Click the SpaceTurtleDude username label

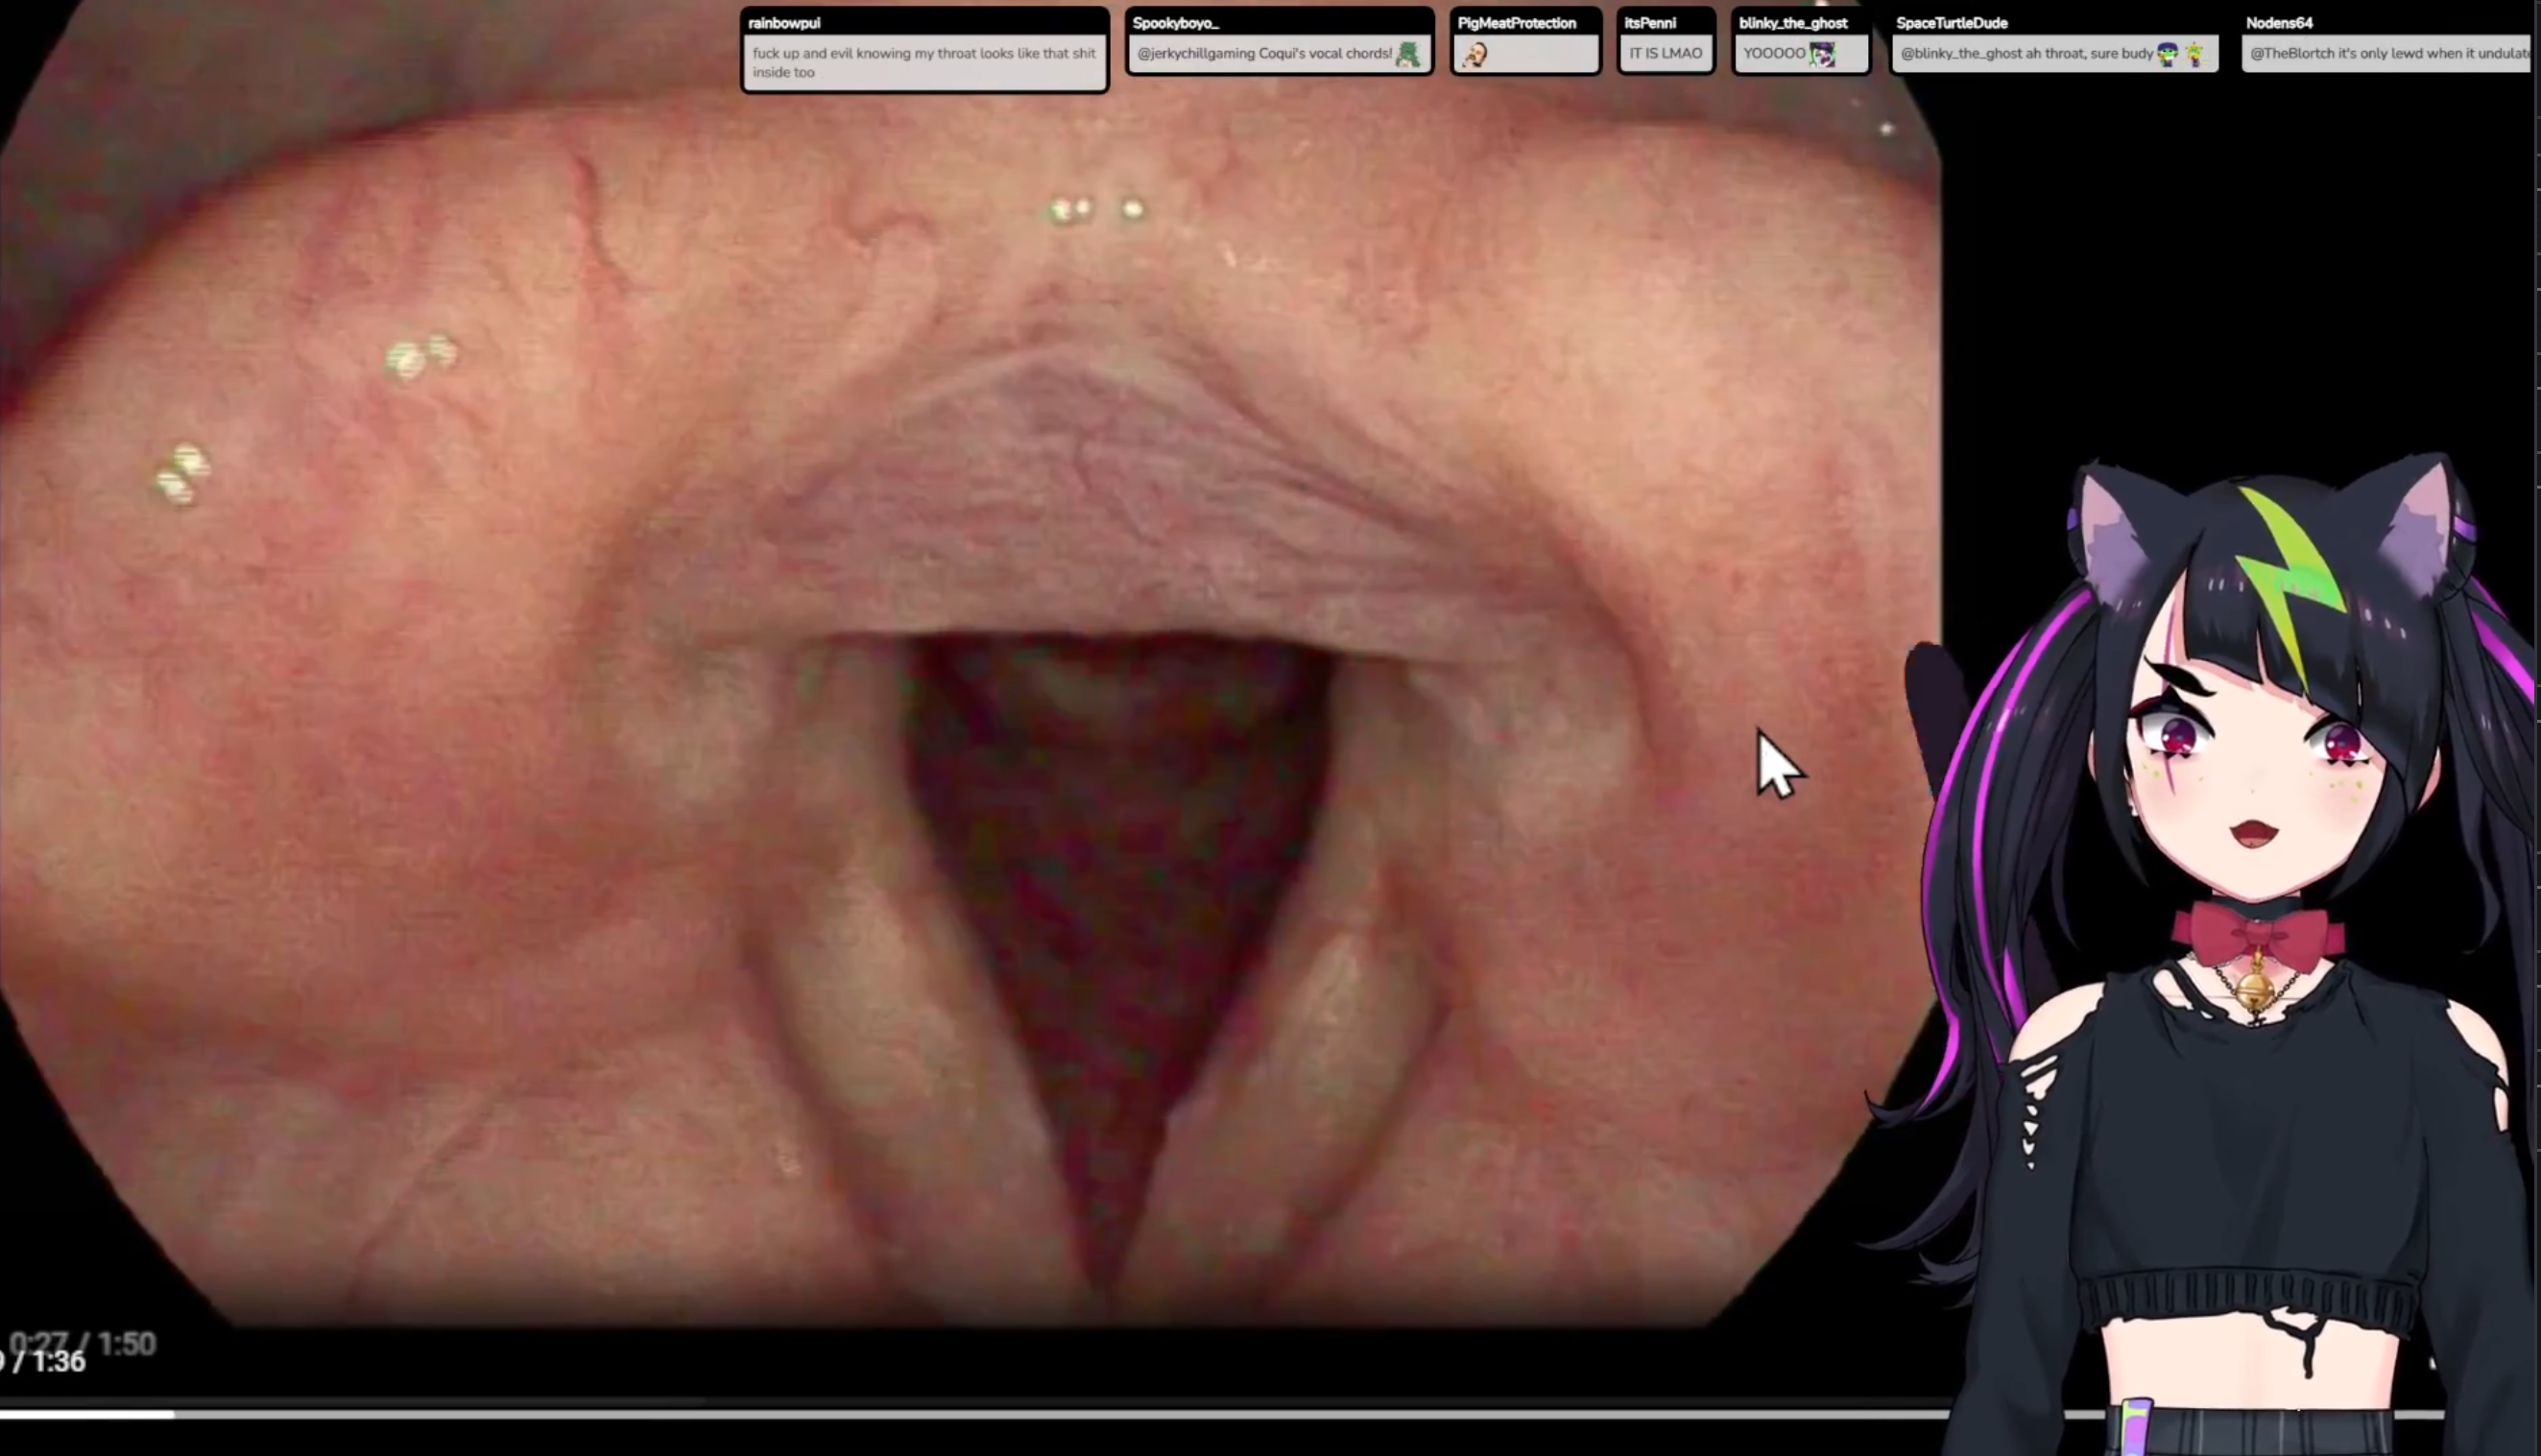(x=1952, y=23)
